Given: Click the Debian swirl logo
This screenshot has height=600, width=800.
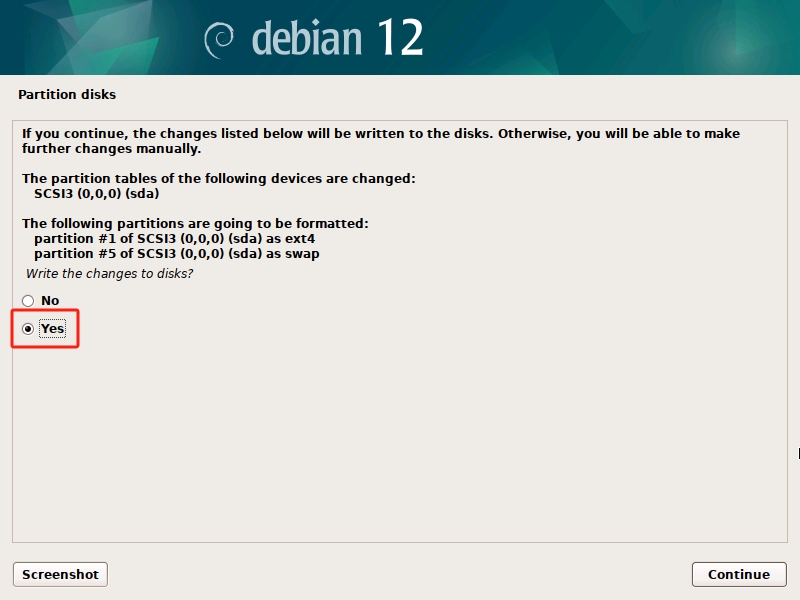Looking at the screenshot, I should [219, 40].
